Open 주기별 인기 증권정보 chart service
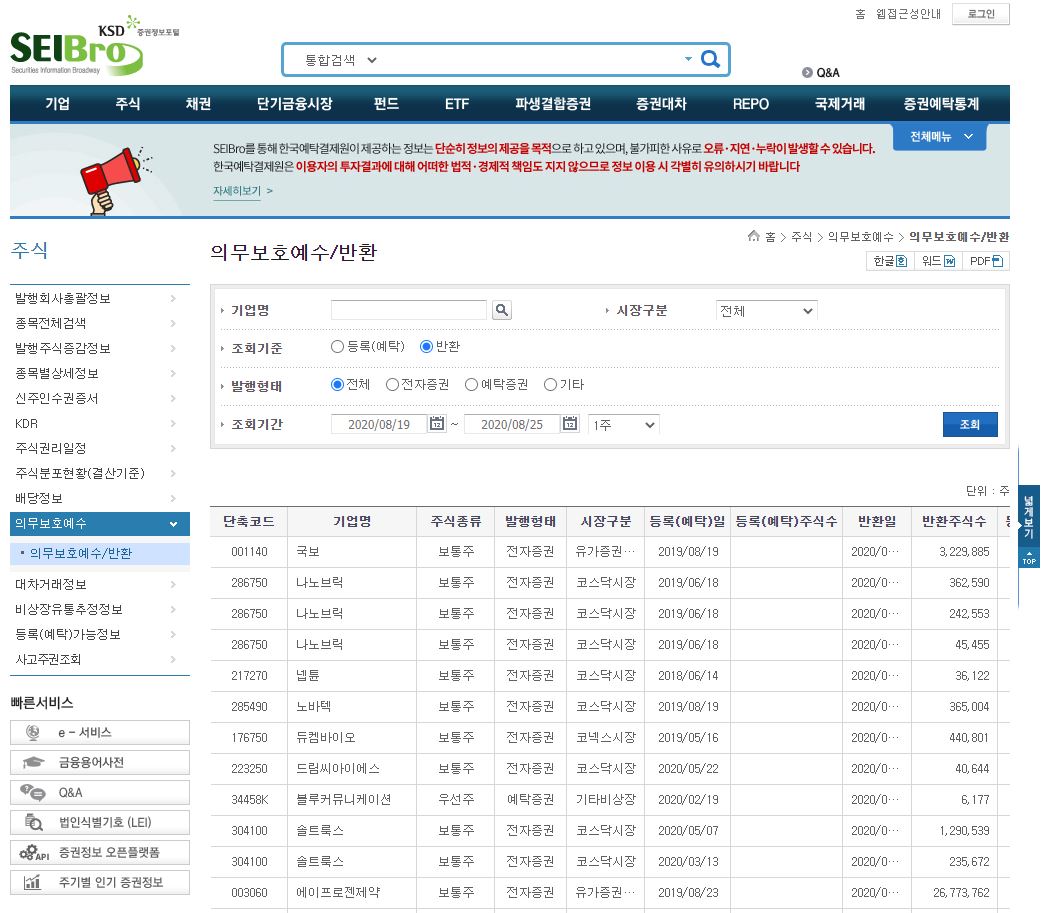 tap(100, 883)
